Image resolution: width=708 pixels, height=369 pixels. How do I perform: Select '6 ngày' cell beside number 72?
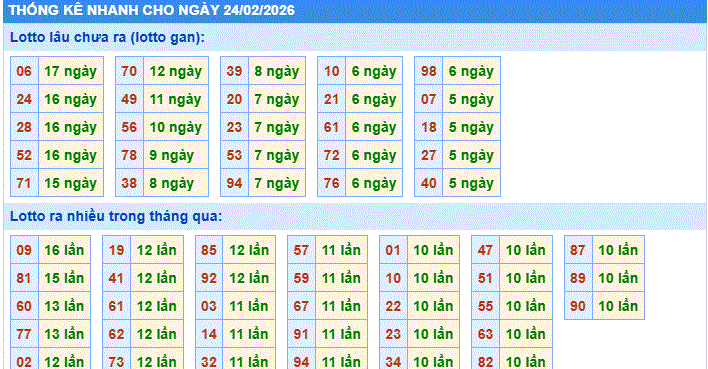[374, 155]
